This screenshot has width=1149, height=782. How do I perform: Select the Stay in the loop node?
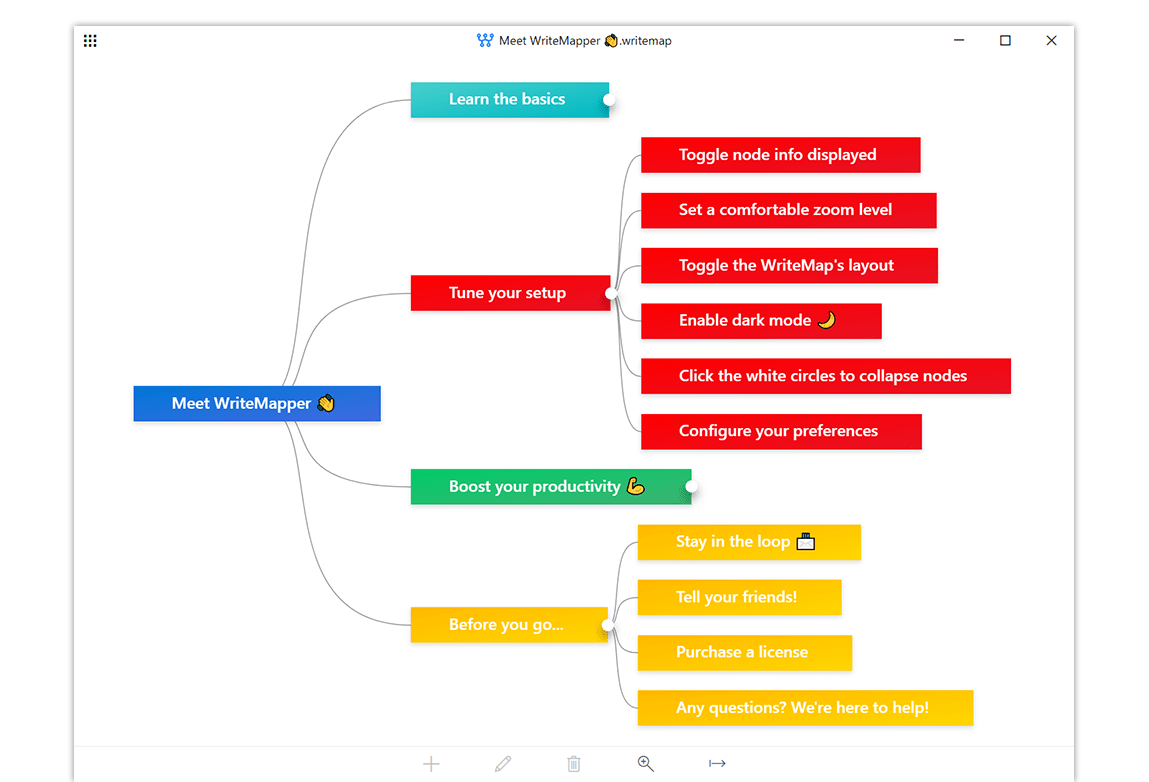click(749, 542)
